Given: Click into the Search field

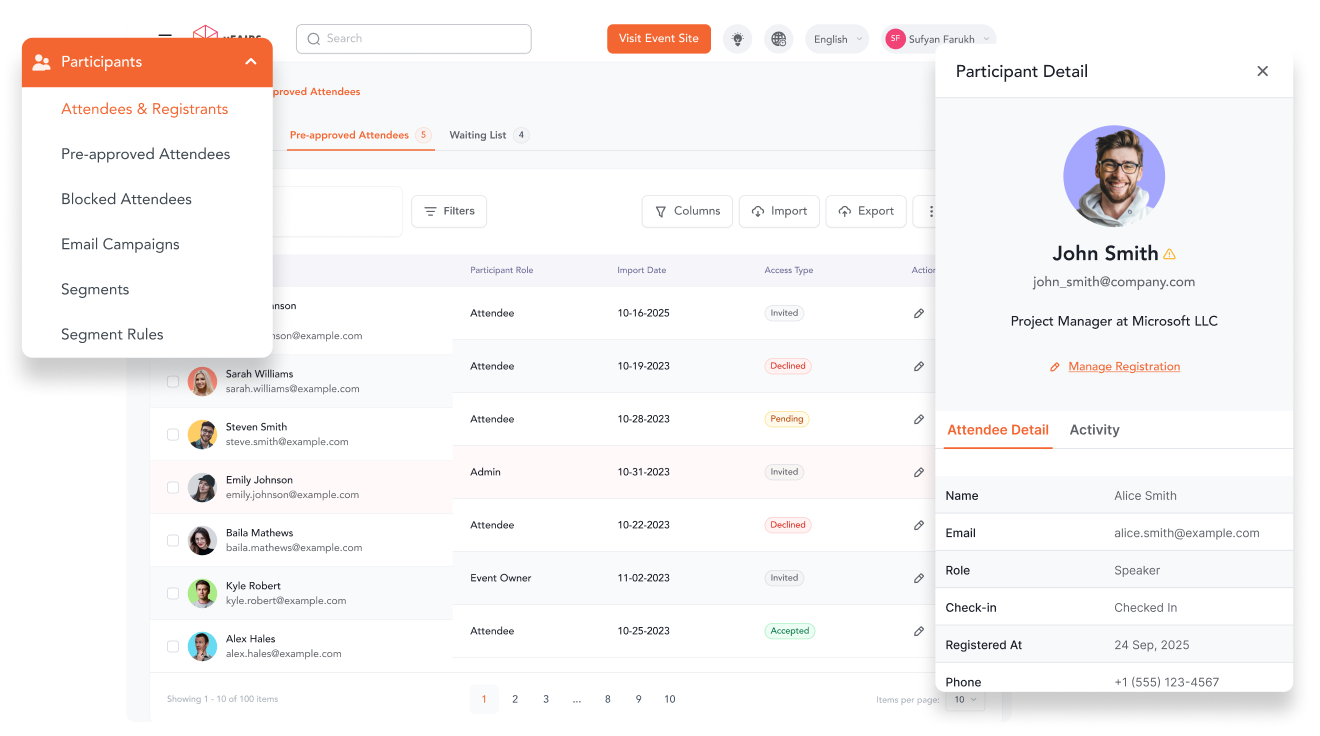Looking at the screenshot, I should tap(414, 39).
